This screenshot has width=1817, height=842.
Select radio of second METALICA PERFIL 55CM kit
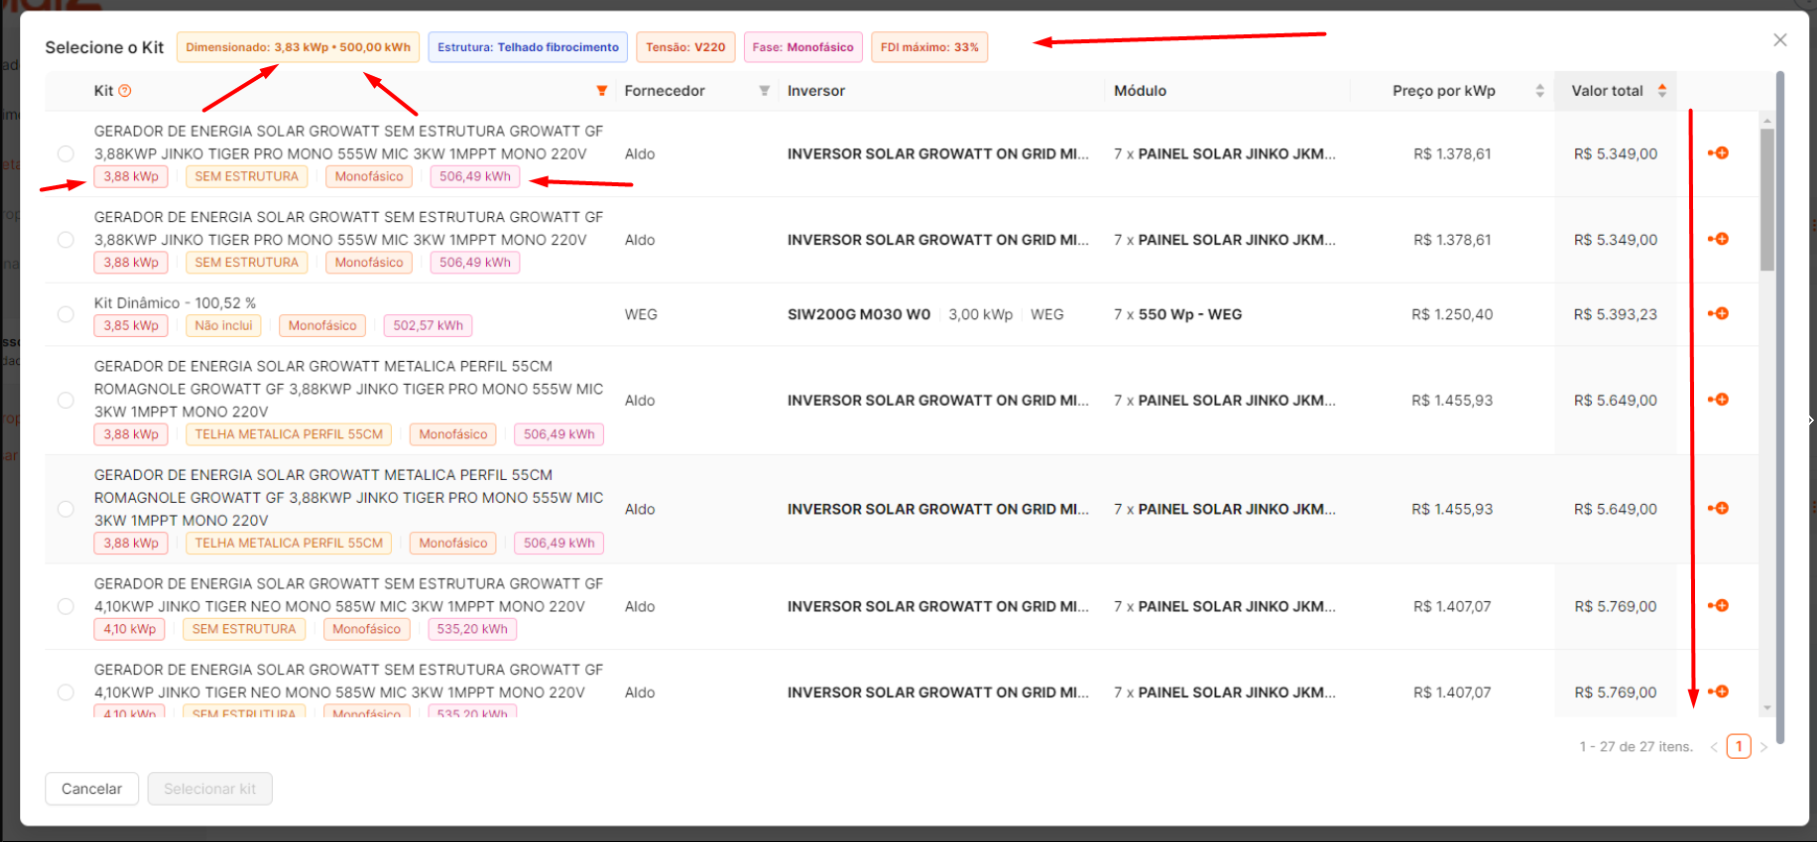(66, 509)
